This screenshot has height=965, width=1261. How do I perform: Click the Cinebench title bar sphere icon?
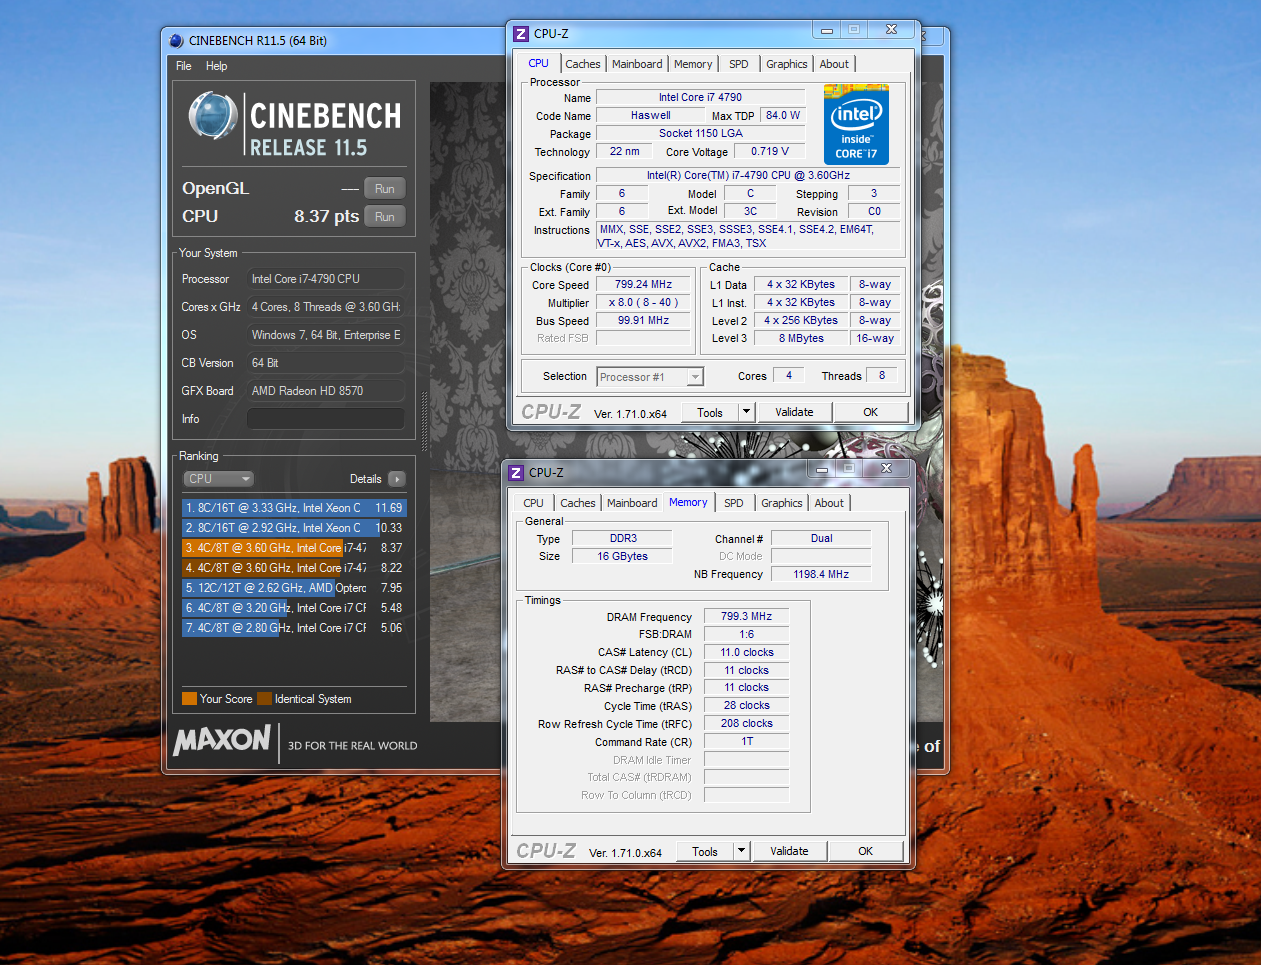(x=177, y=41)
